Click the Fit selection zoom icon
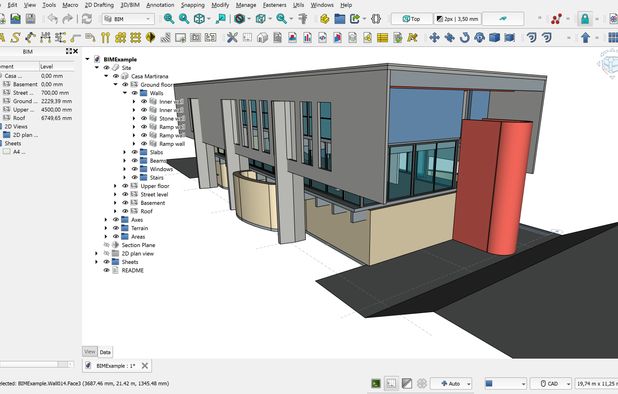618x394 pixels. click(184, 19)
